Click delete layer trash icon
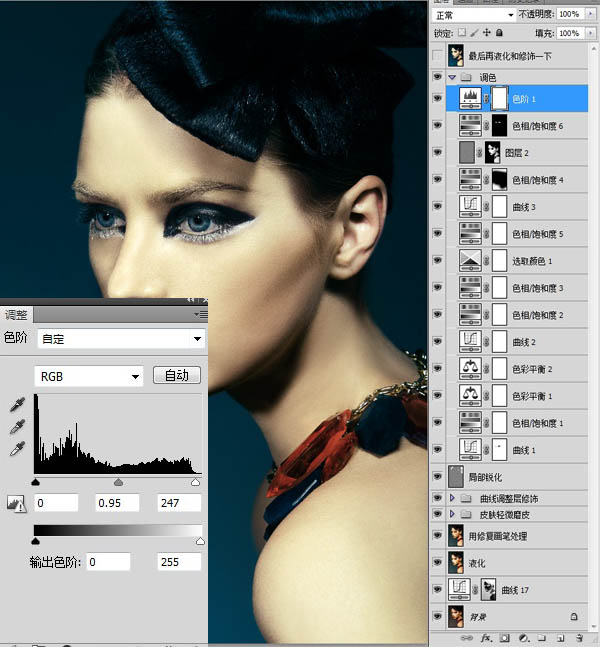 (x=579, y=638)
